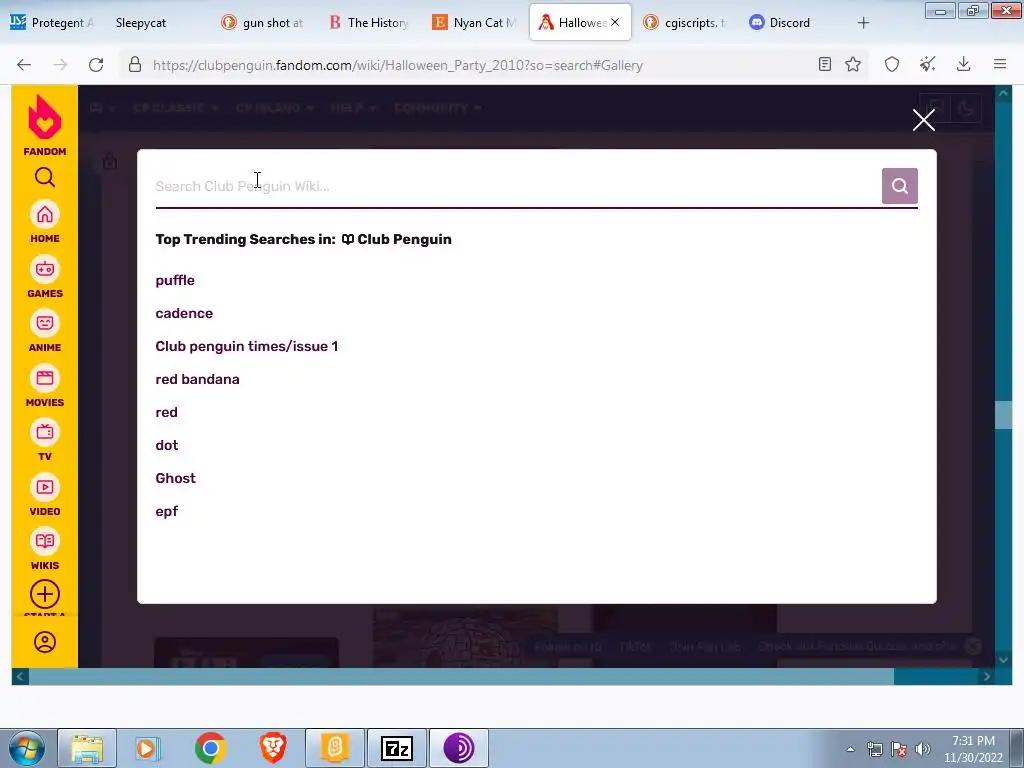Open Tor Browser taskbar icon
1024x768 pixels.
click(x=458, y=748)
